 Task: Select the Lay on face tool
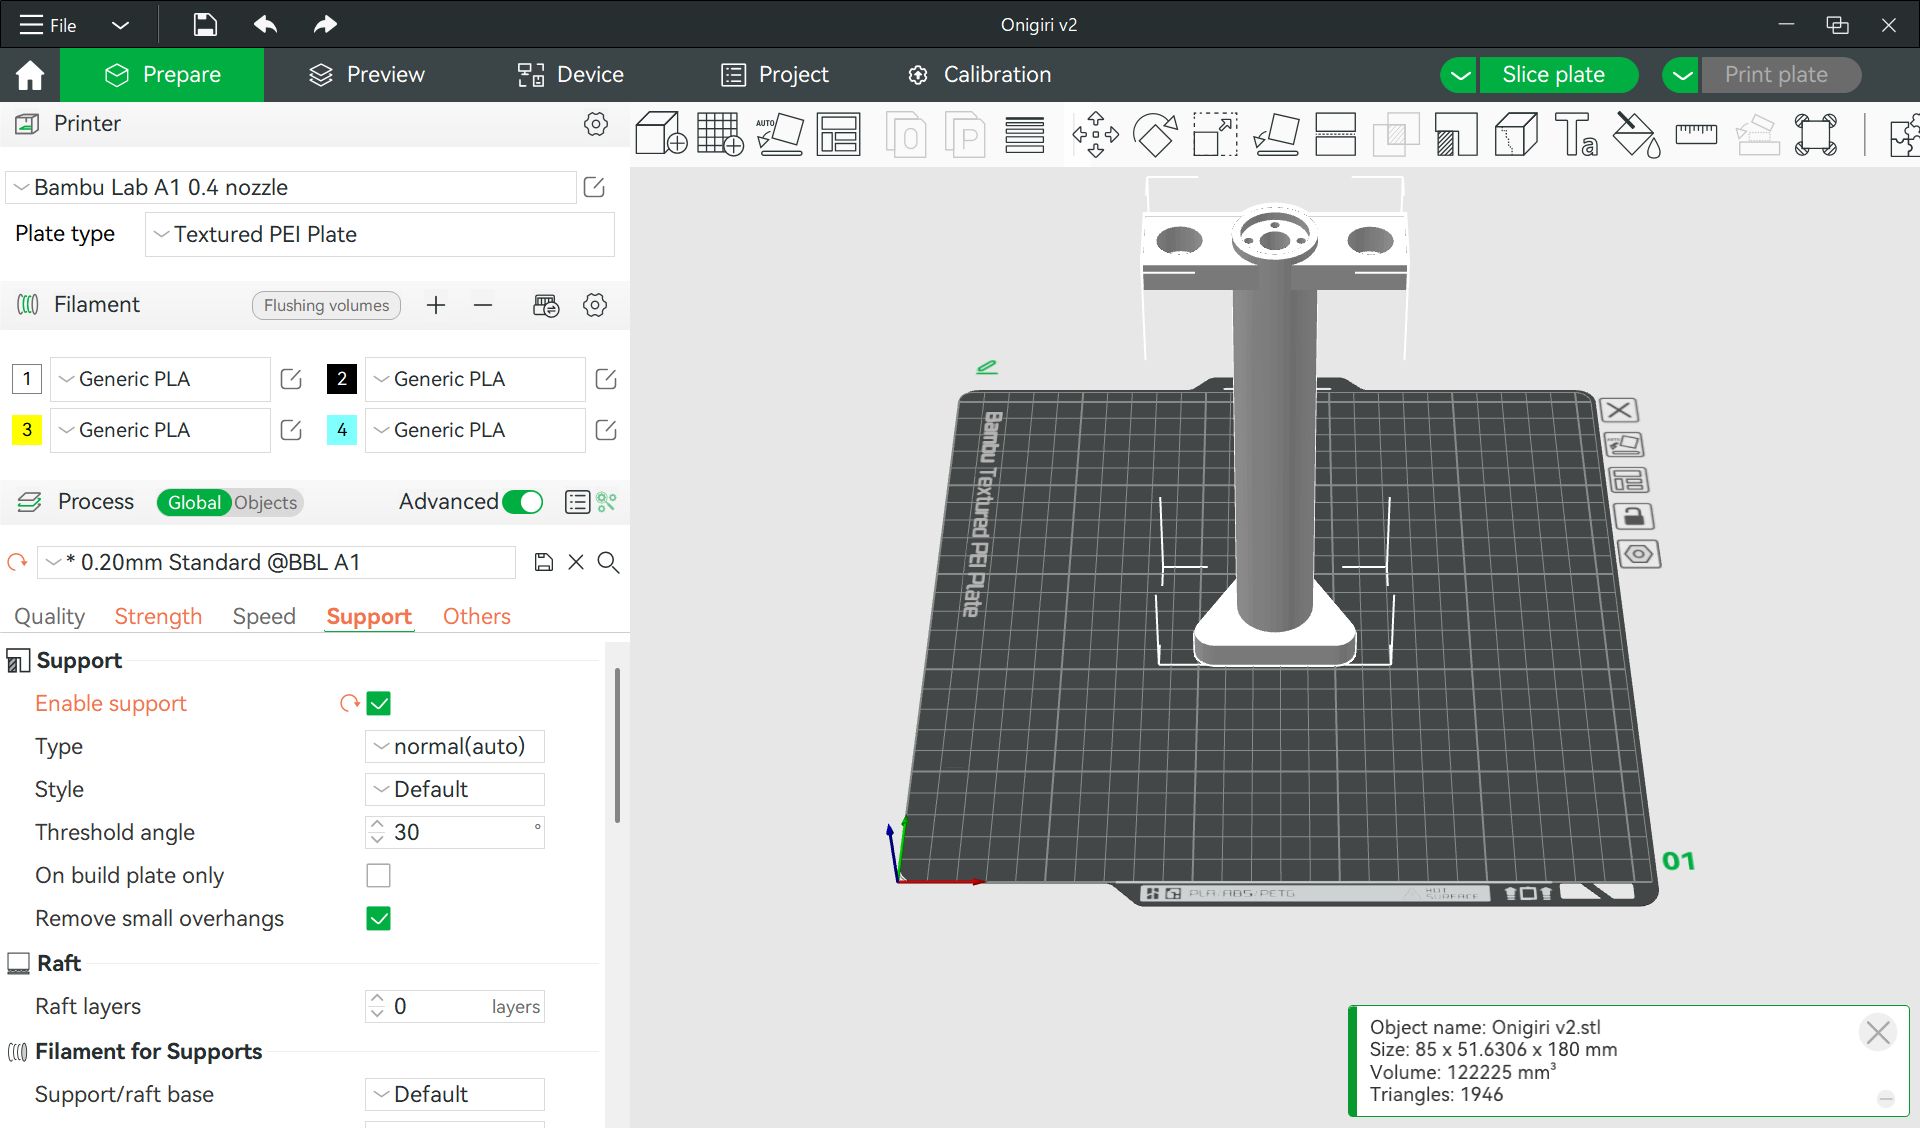1276,134
